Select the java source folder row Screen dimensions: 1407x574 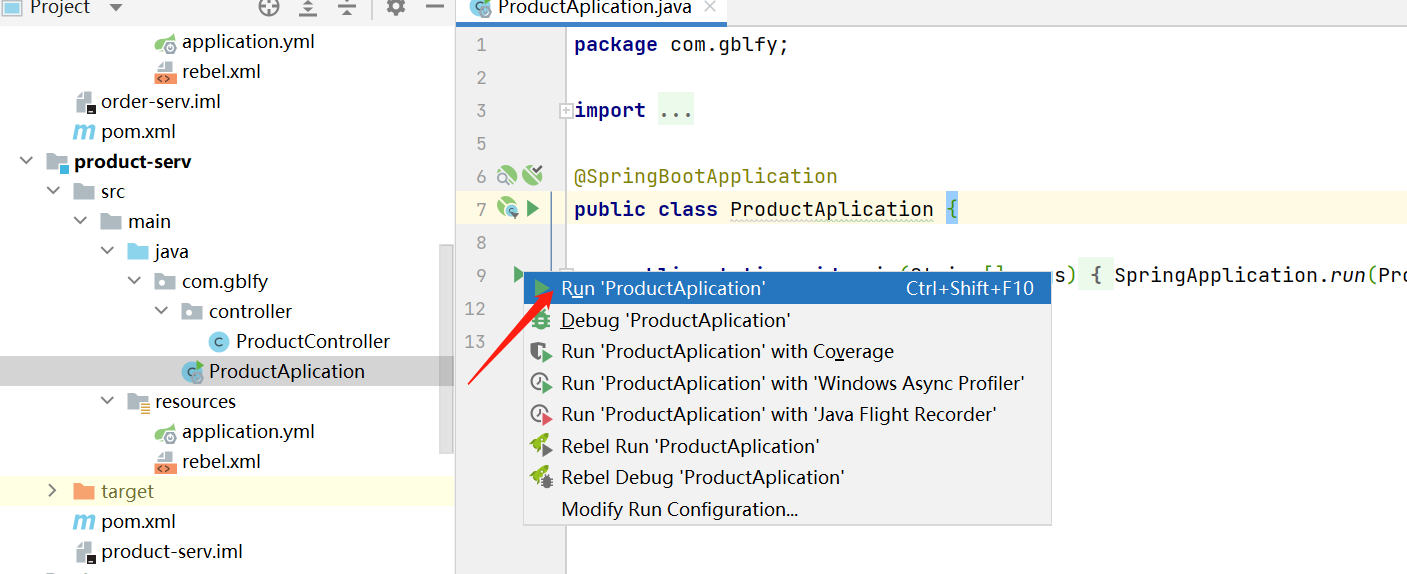click(171, 251)
